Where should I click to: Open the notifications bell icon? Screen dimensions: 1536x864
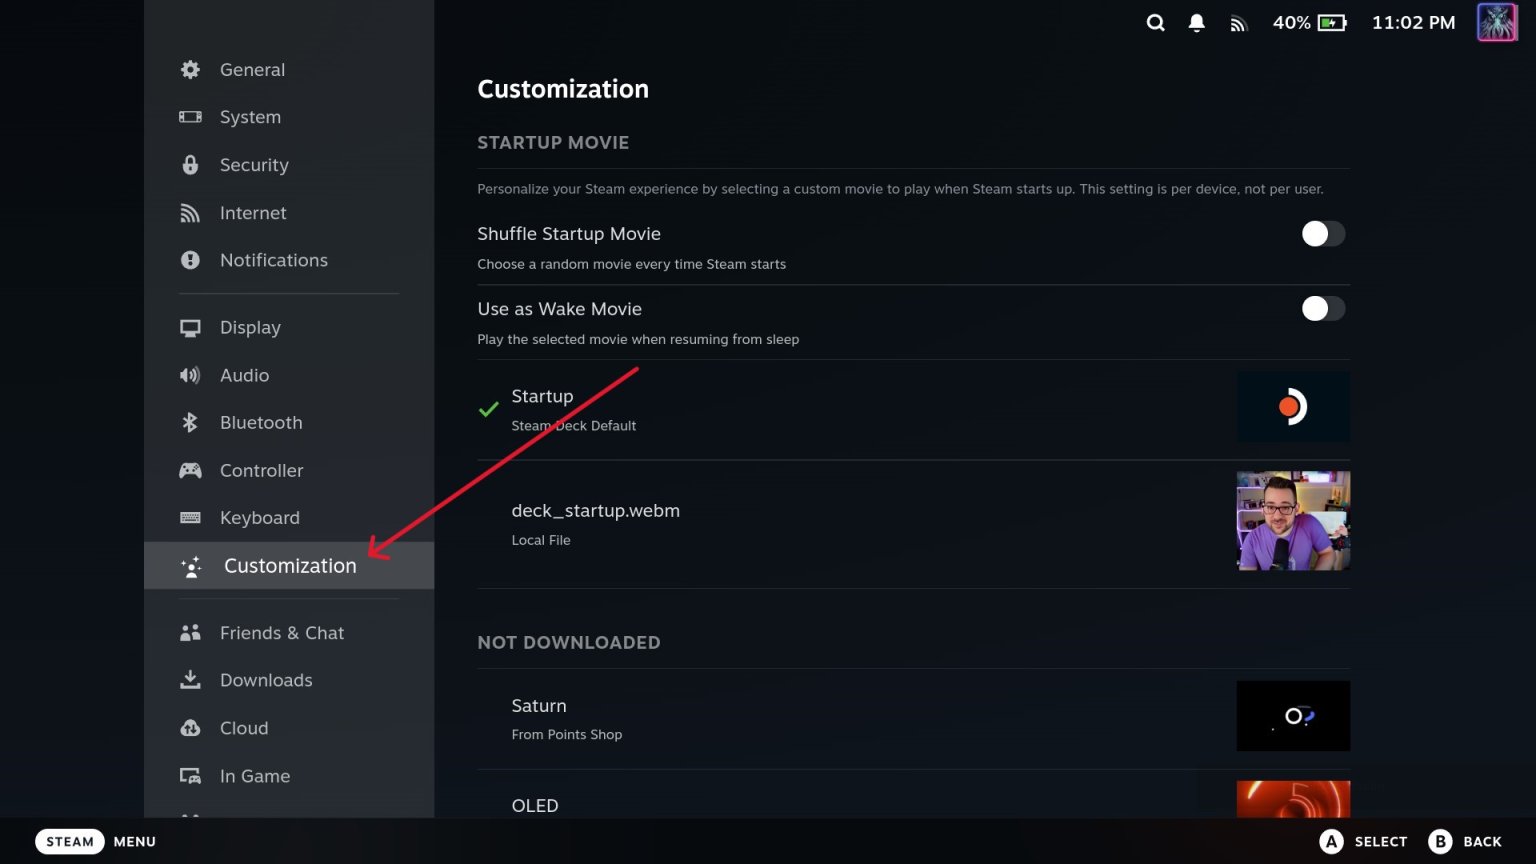coord(1196,23)
